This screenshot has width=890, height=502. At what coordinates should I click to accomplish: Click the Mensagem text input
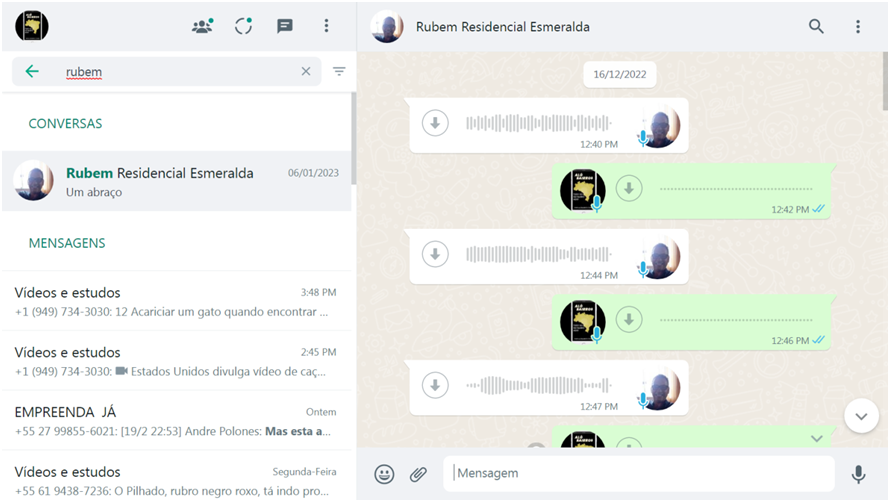[x=639, y=473]
